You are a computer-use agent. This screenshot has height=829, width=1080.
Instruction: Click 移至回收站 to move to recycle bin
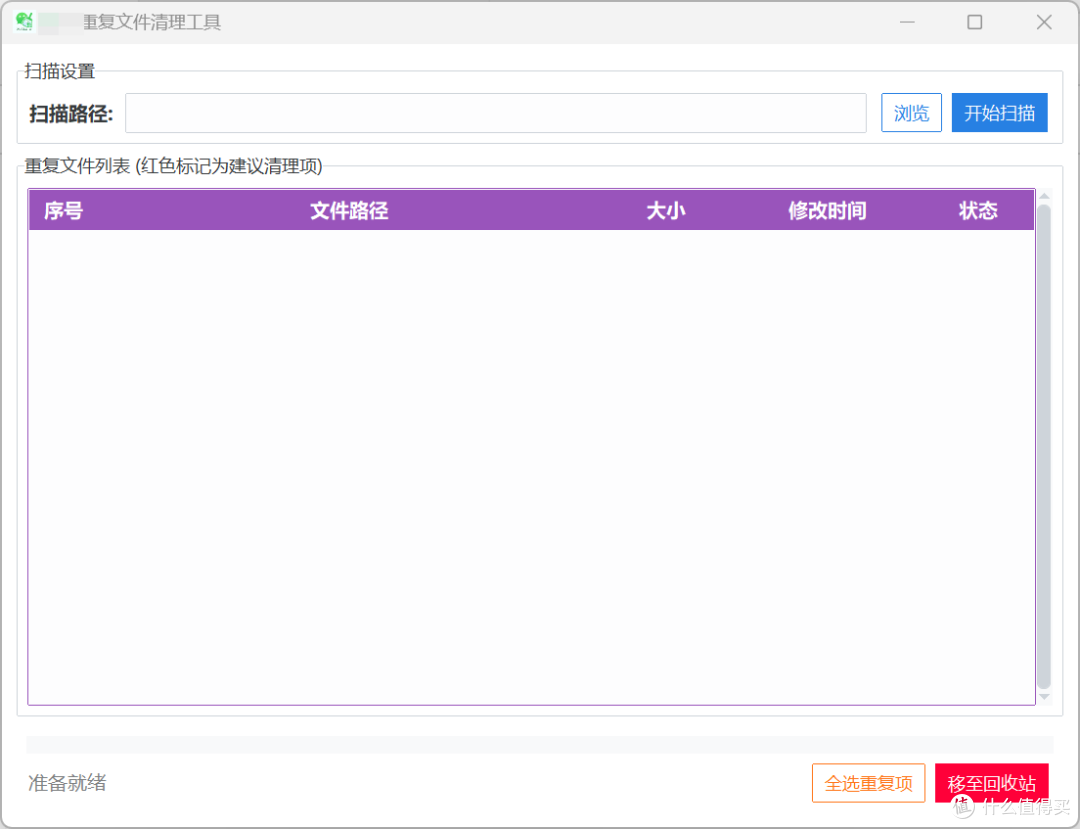(x=991, y=783)
